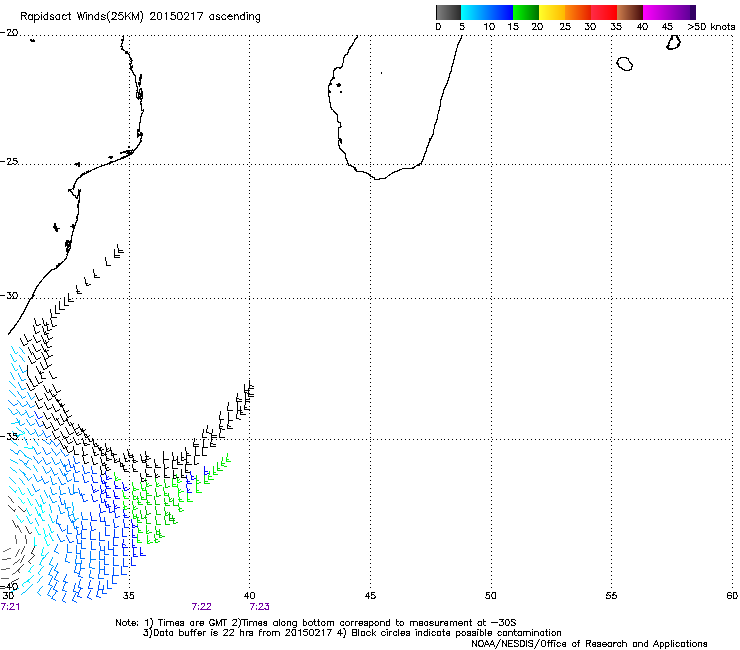740x650 pixels.
Task: Click the purple '7:21' time stamp
Action: coord(10,607)
